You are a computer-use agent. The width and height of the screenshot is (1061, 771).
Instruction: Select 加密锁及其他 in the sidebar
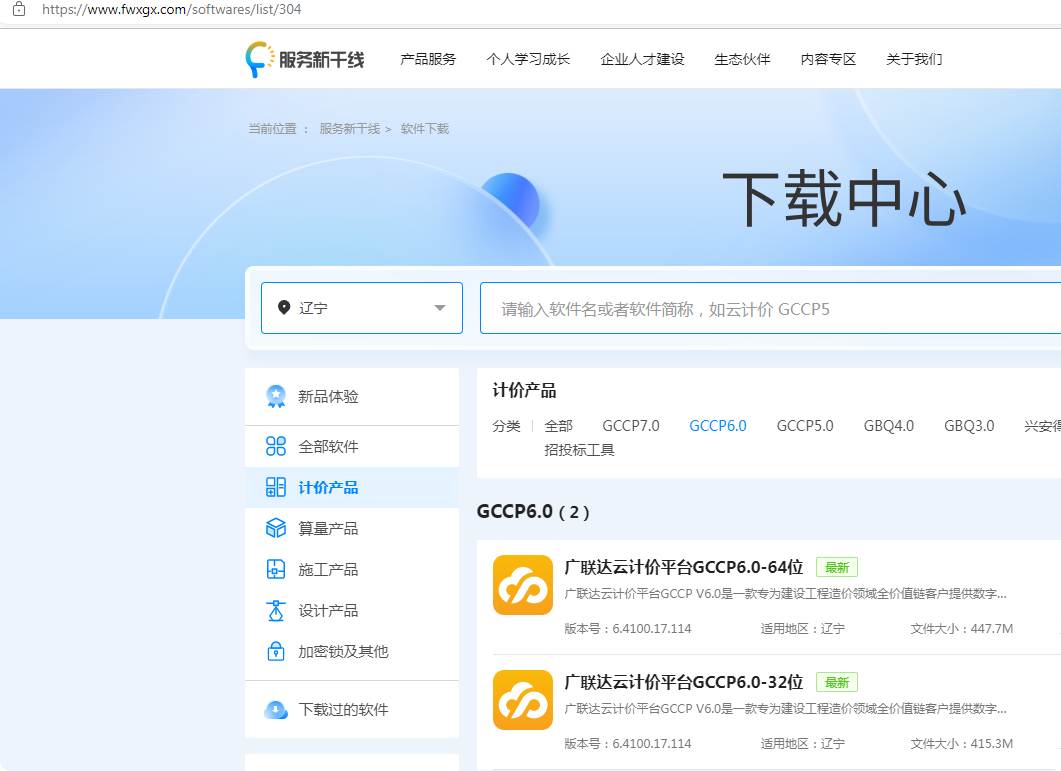352,651
